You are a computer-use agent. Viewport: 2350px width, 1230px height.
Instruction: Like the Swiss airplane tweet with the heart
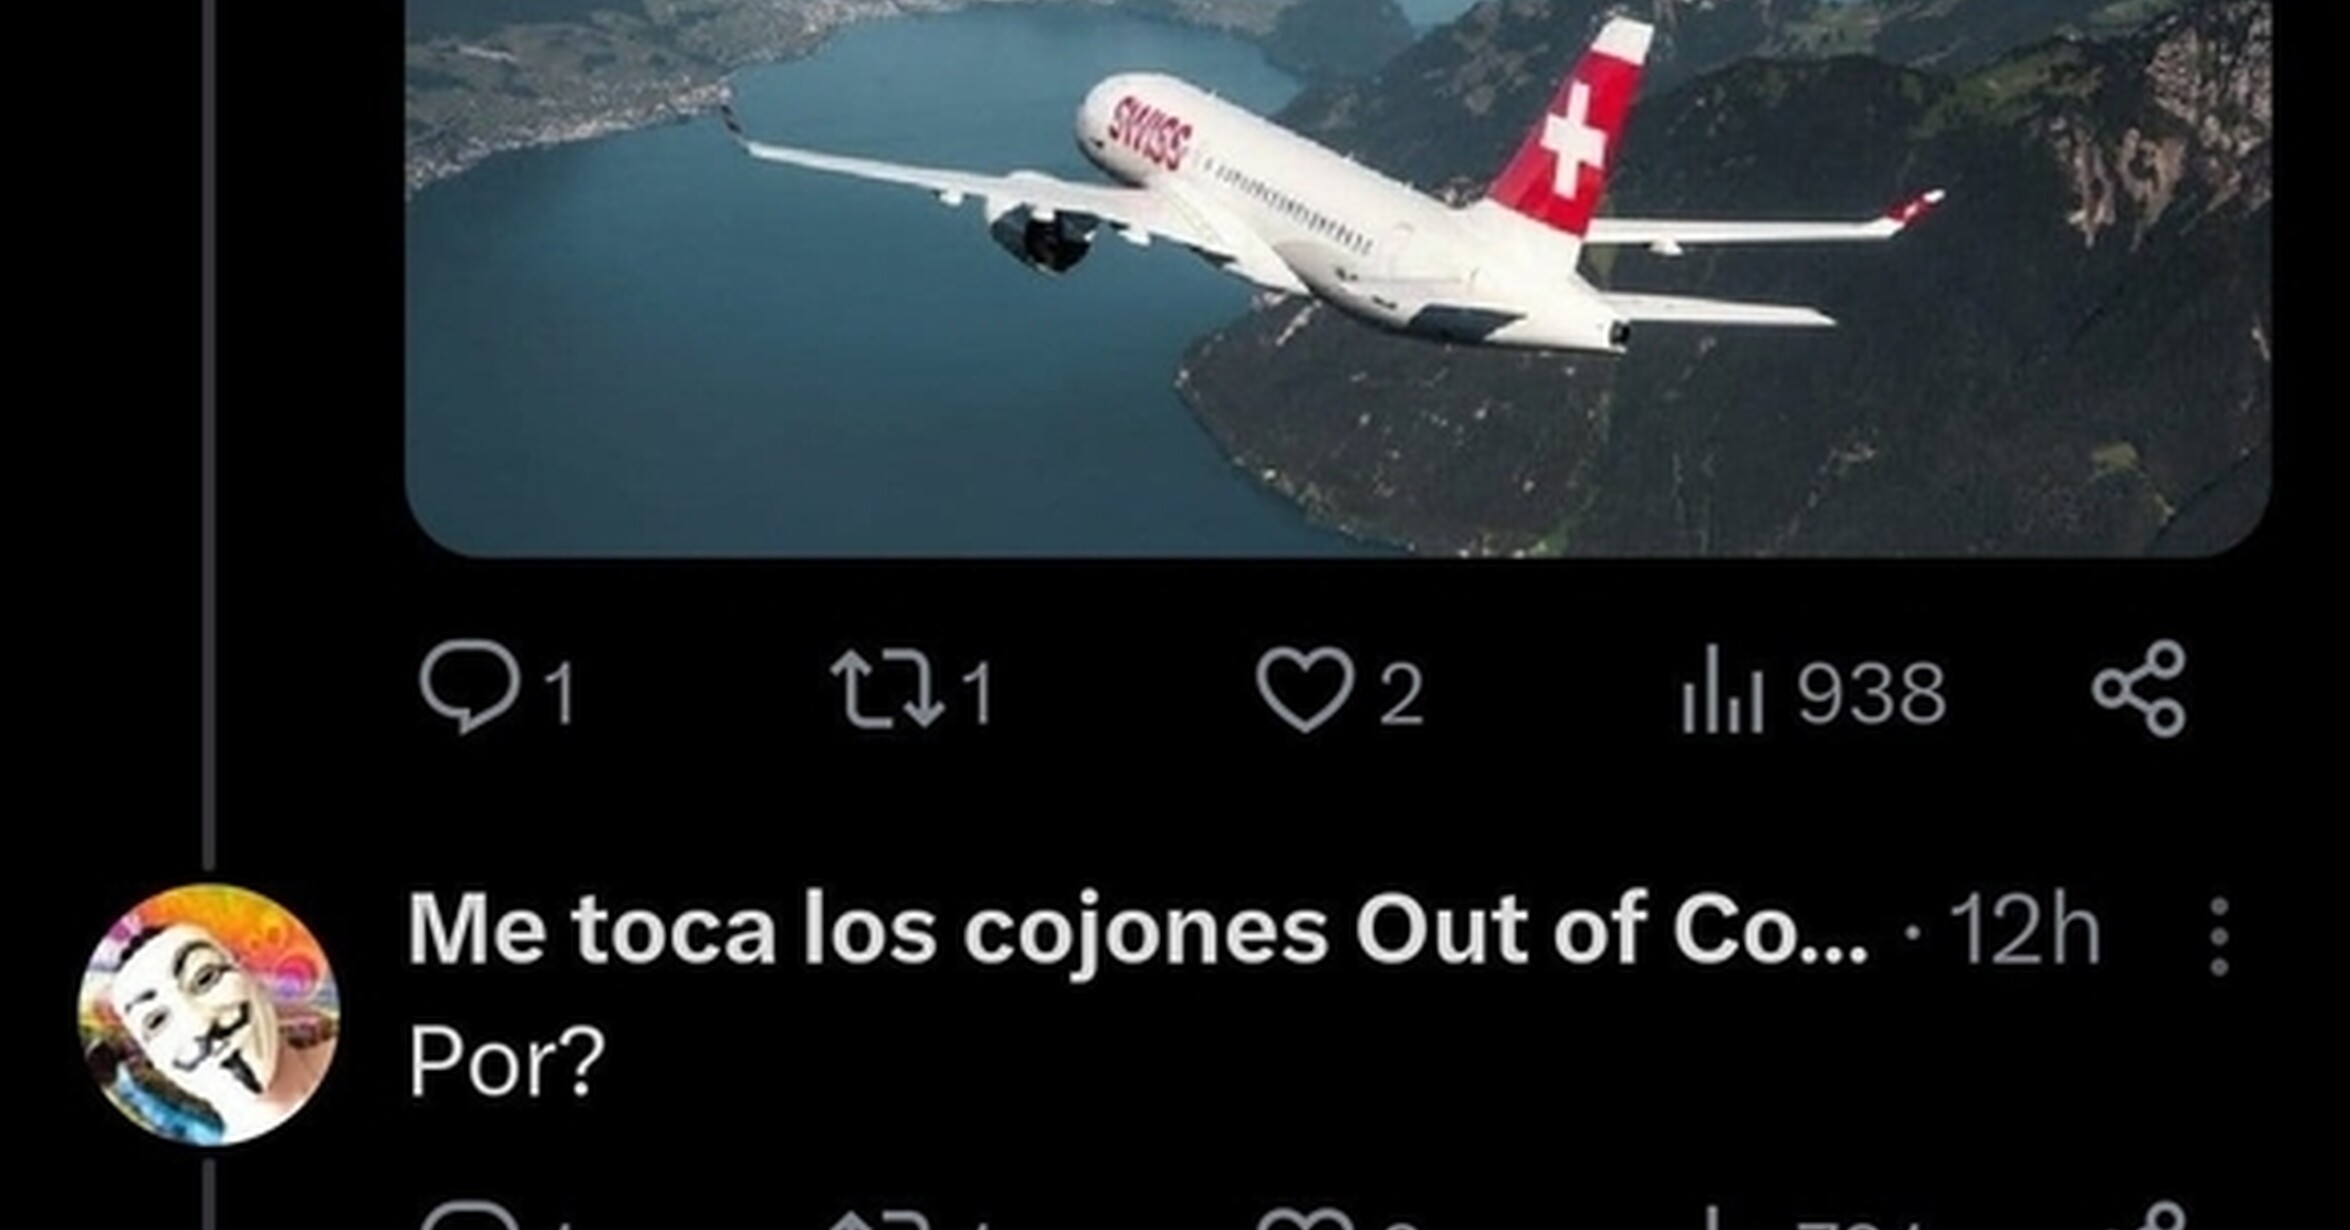pos(1305,690)
